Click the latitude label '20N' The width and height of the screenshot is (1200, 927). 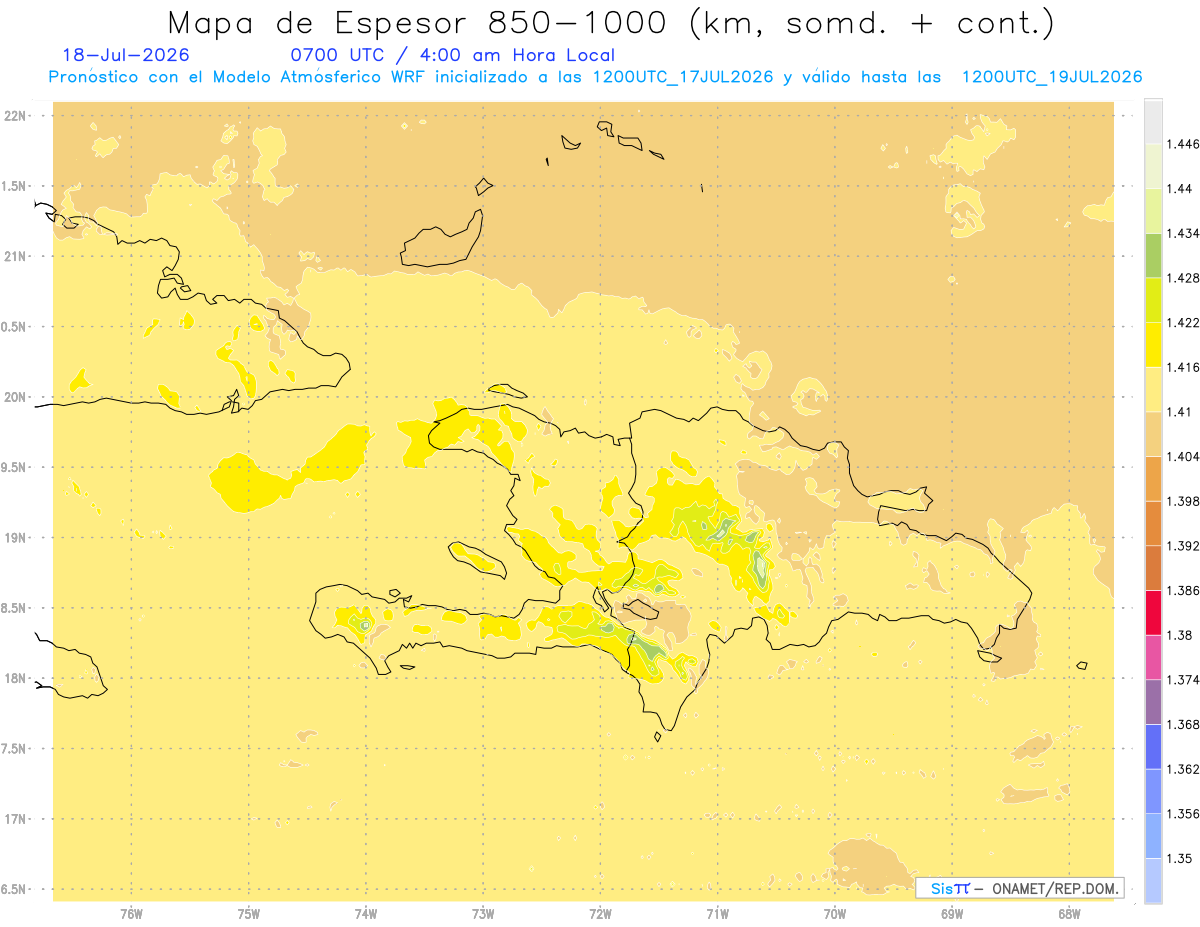15,397
